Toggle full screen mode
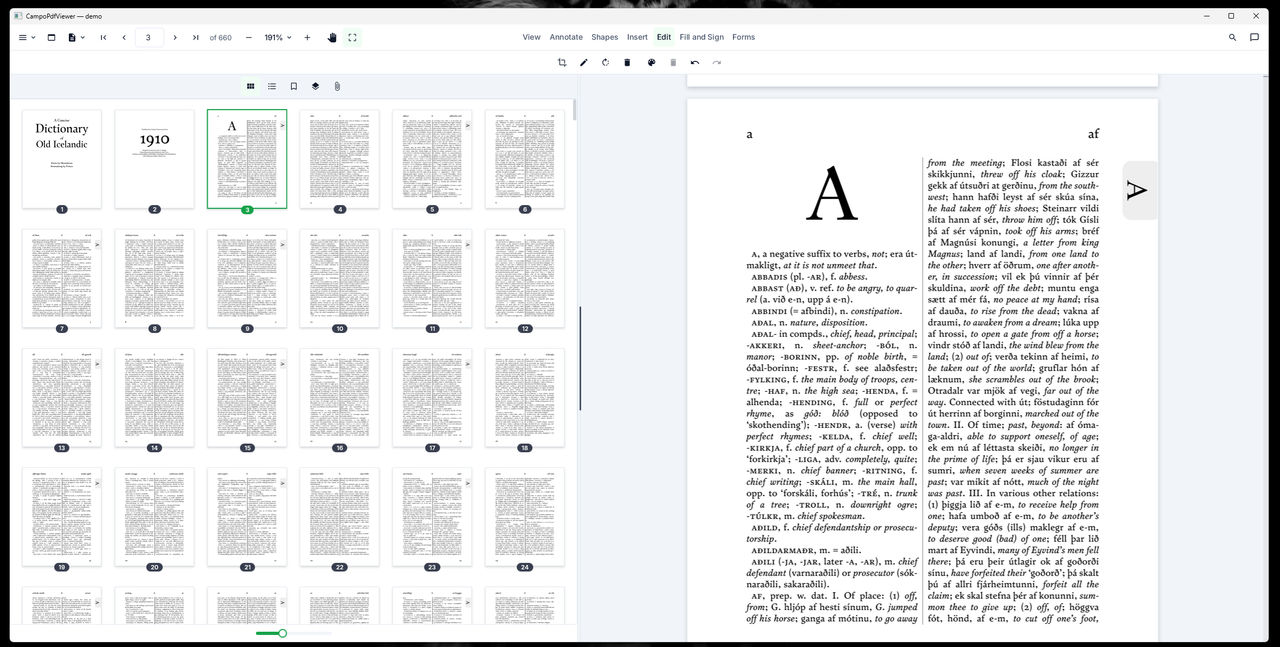 click(x=352, y=37)
